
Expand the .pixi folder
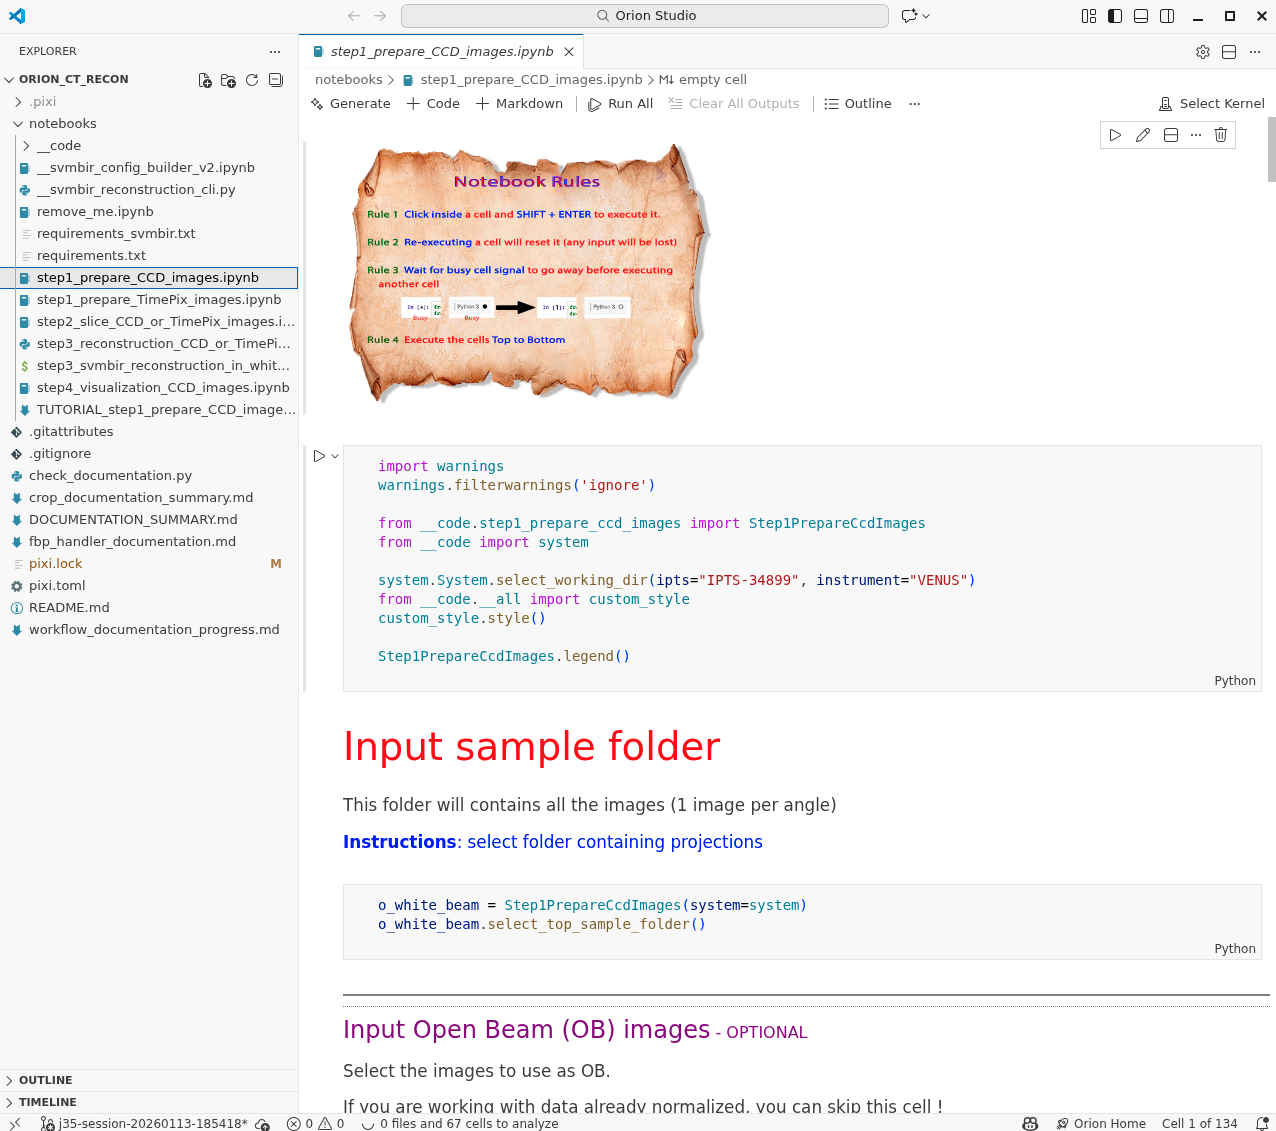[x=42, y=102]
